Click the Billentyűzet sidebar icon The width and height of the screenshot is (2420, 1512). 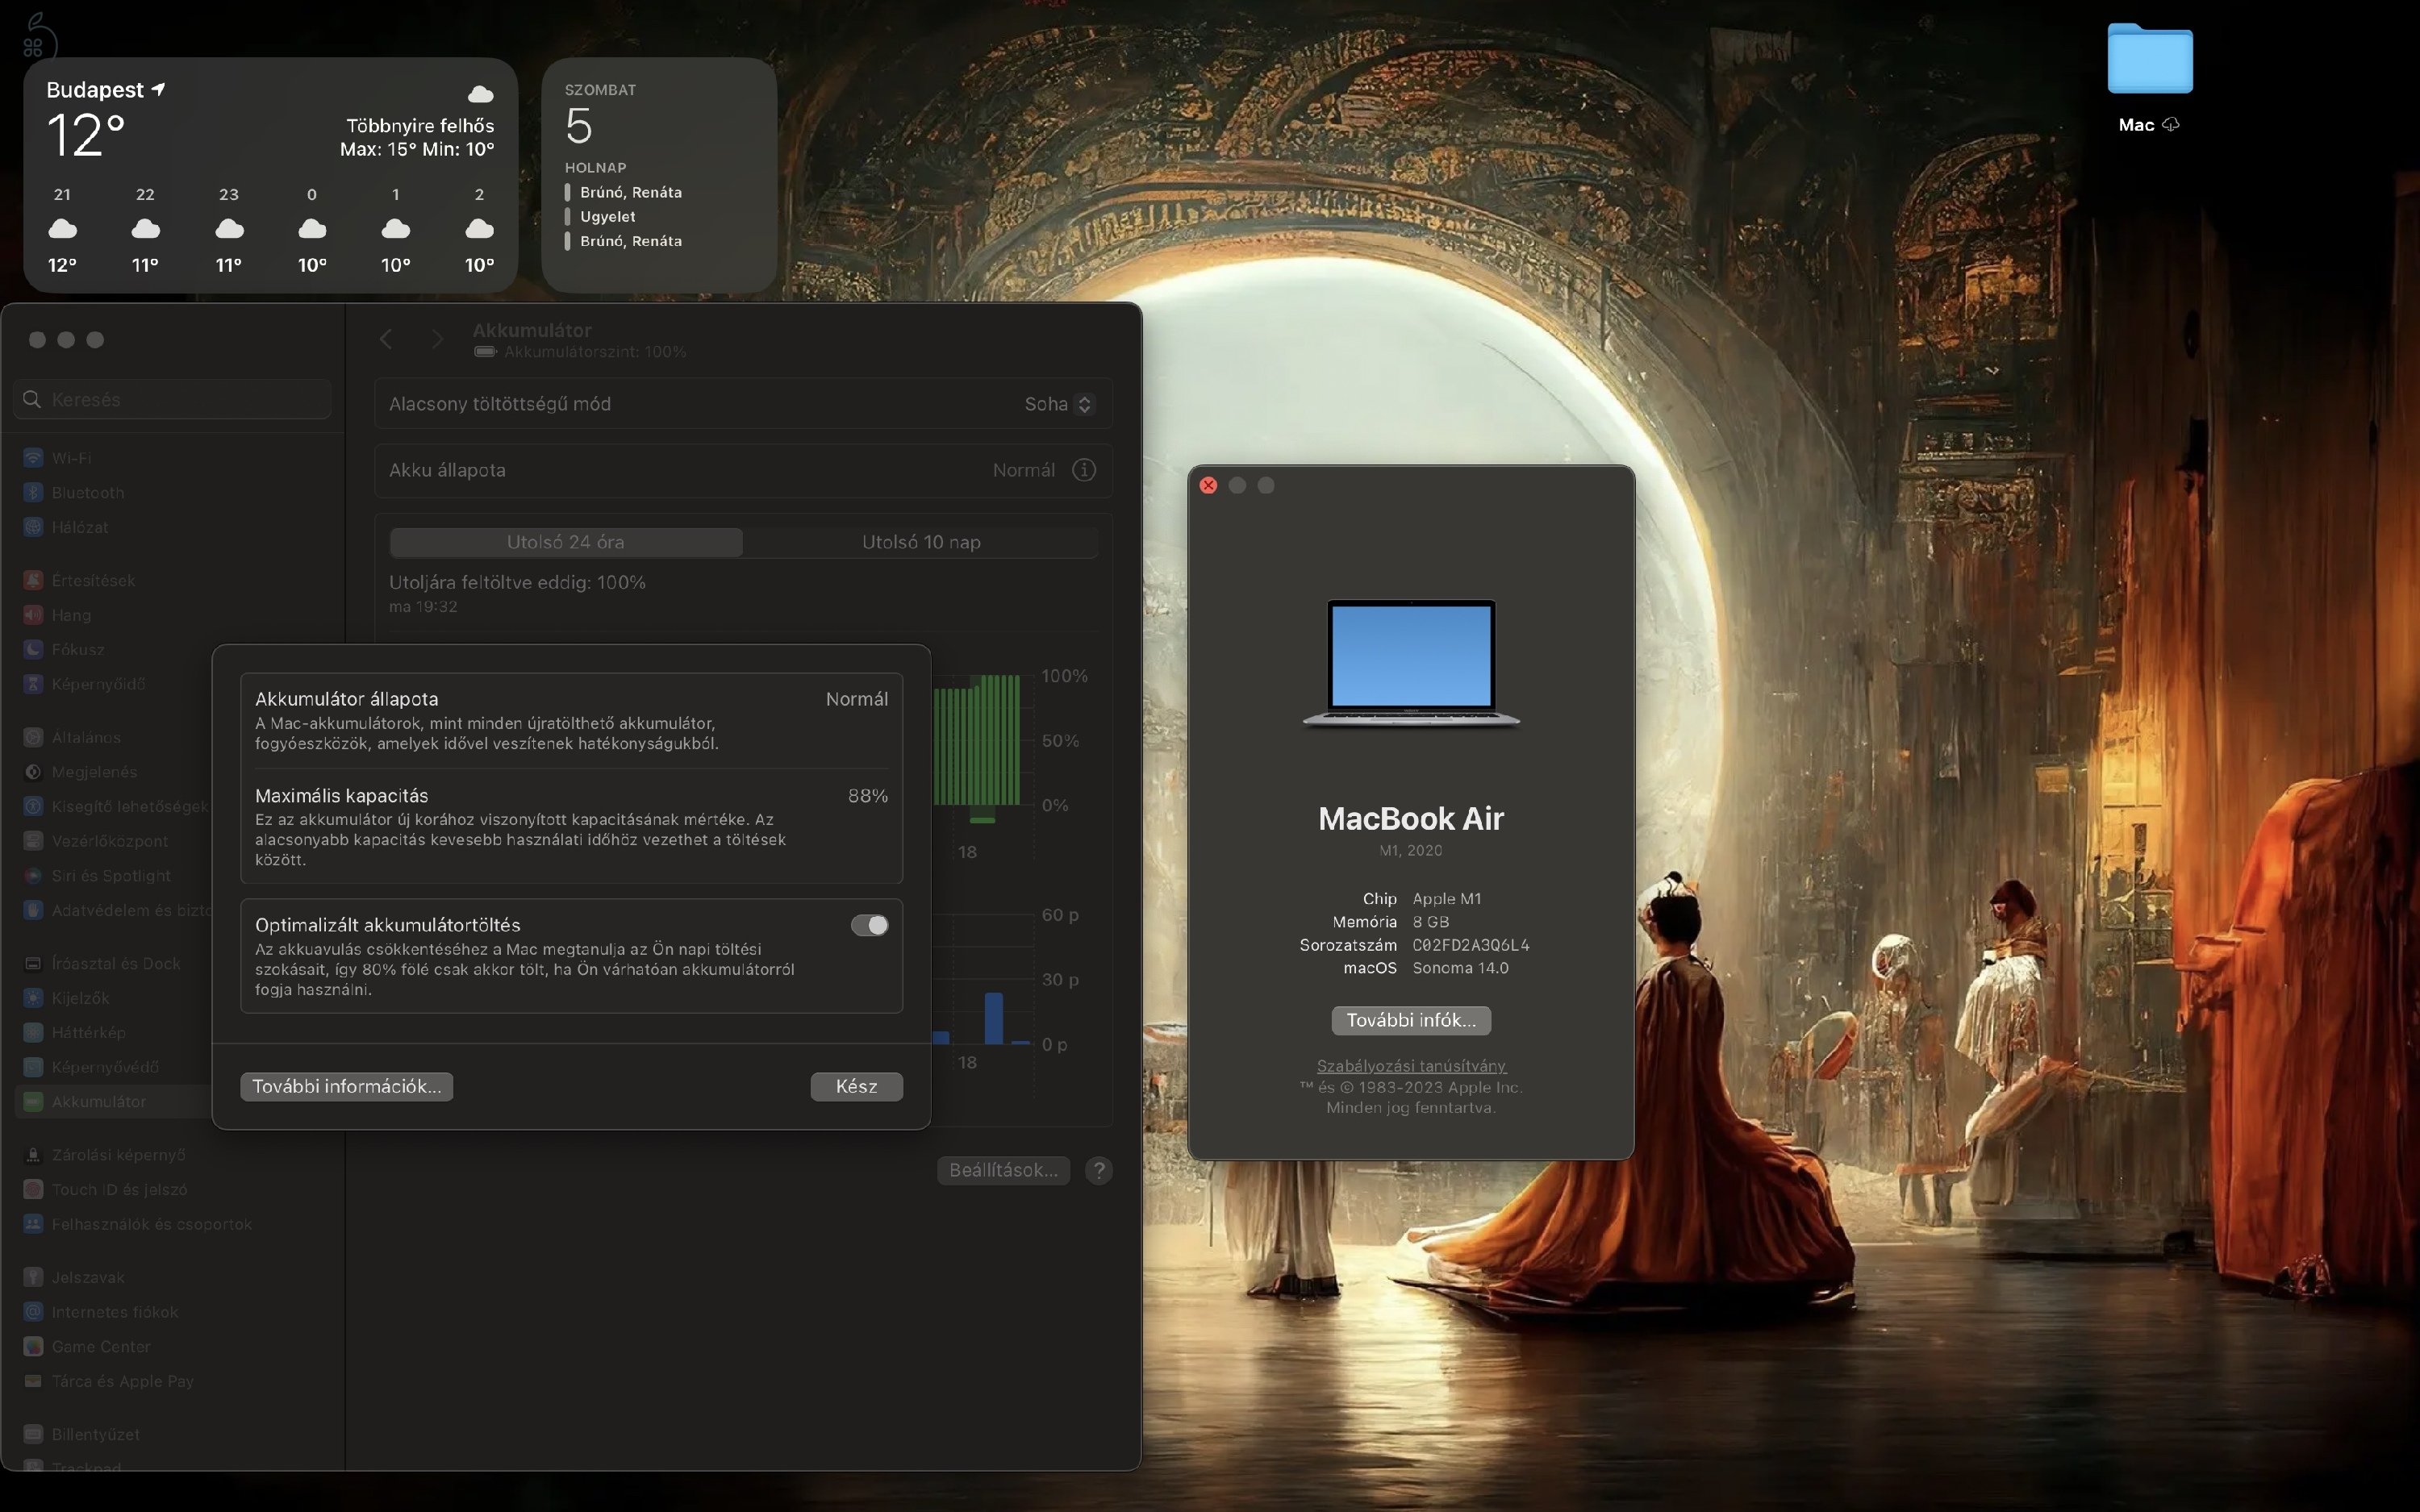33,1434
